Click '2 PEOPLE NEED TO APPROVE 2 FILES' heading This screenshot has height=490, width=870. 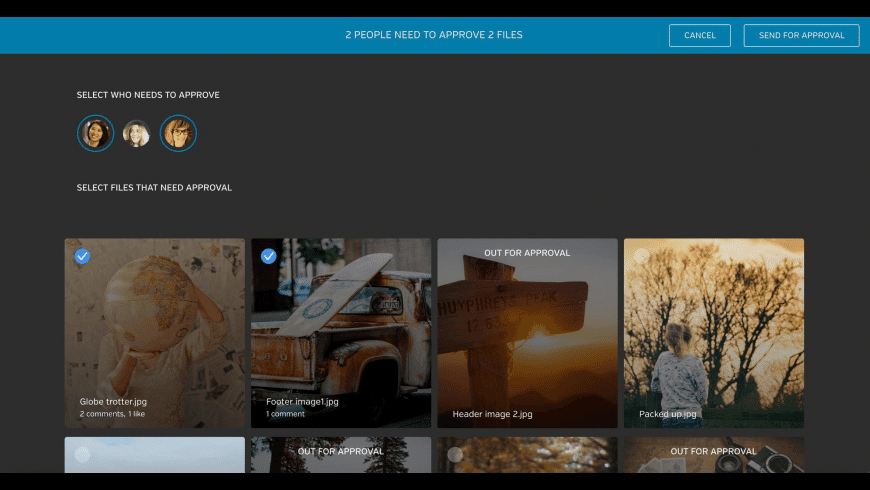[x=434, y=35]
